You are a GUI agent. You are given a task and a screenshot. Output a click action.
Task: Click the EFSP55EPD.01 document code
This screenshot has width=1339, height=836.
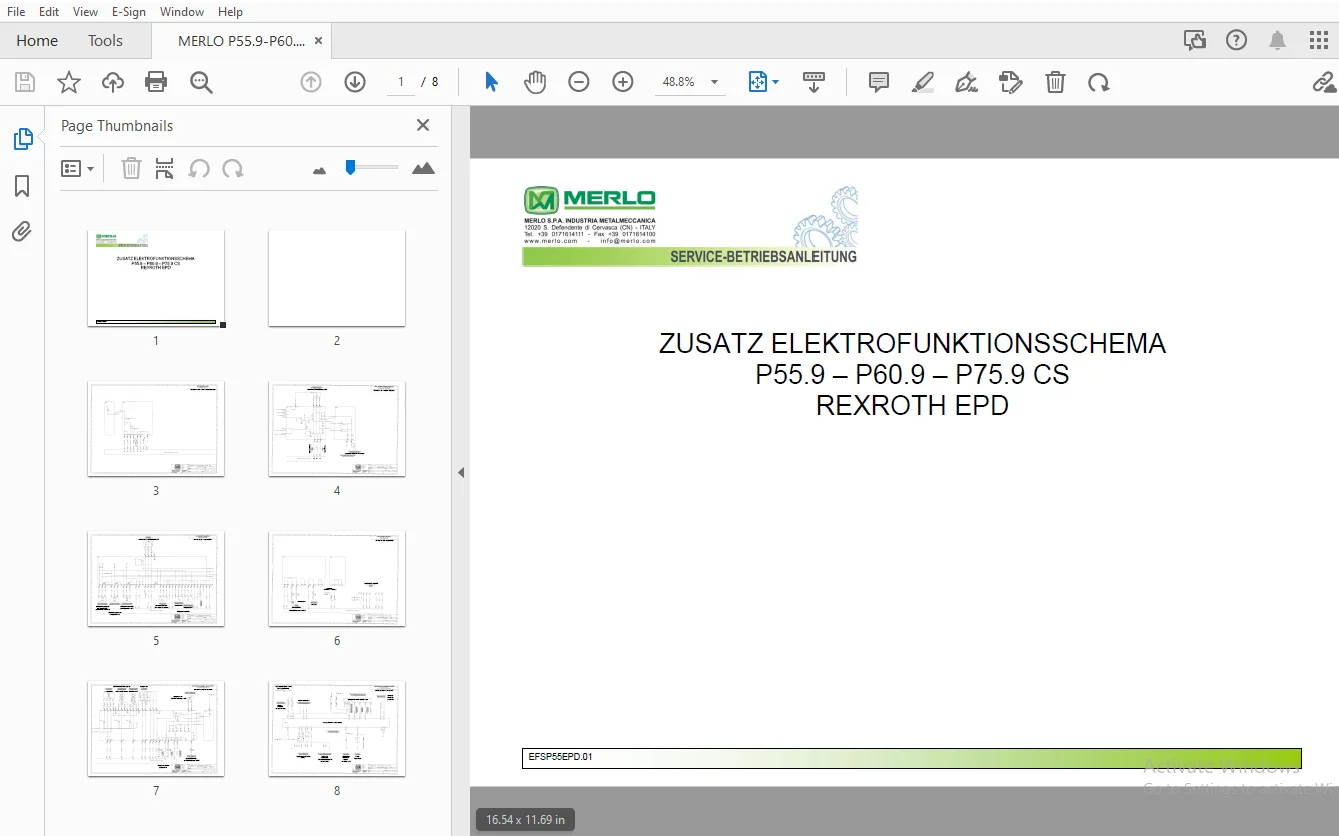(560, 757)
